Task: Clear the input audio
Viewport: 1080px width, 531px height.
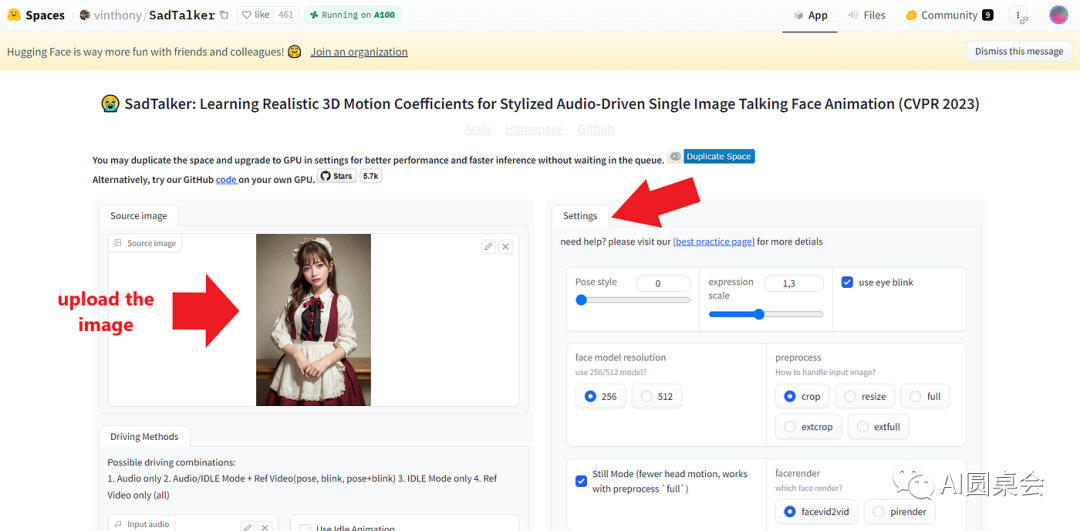Action: [x=265, y=527]
